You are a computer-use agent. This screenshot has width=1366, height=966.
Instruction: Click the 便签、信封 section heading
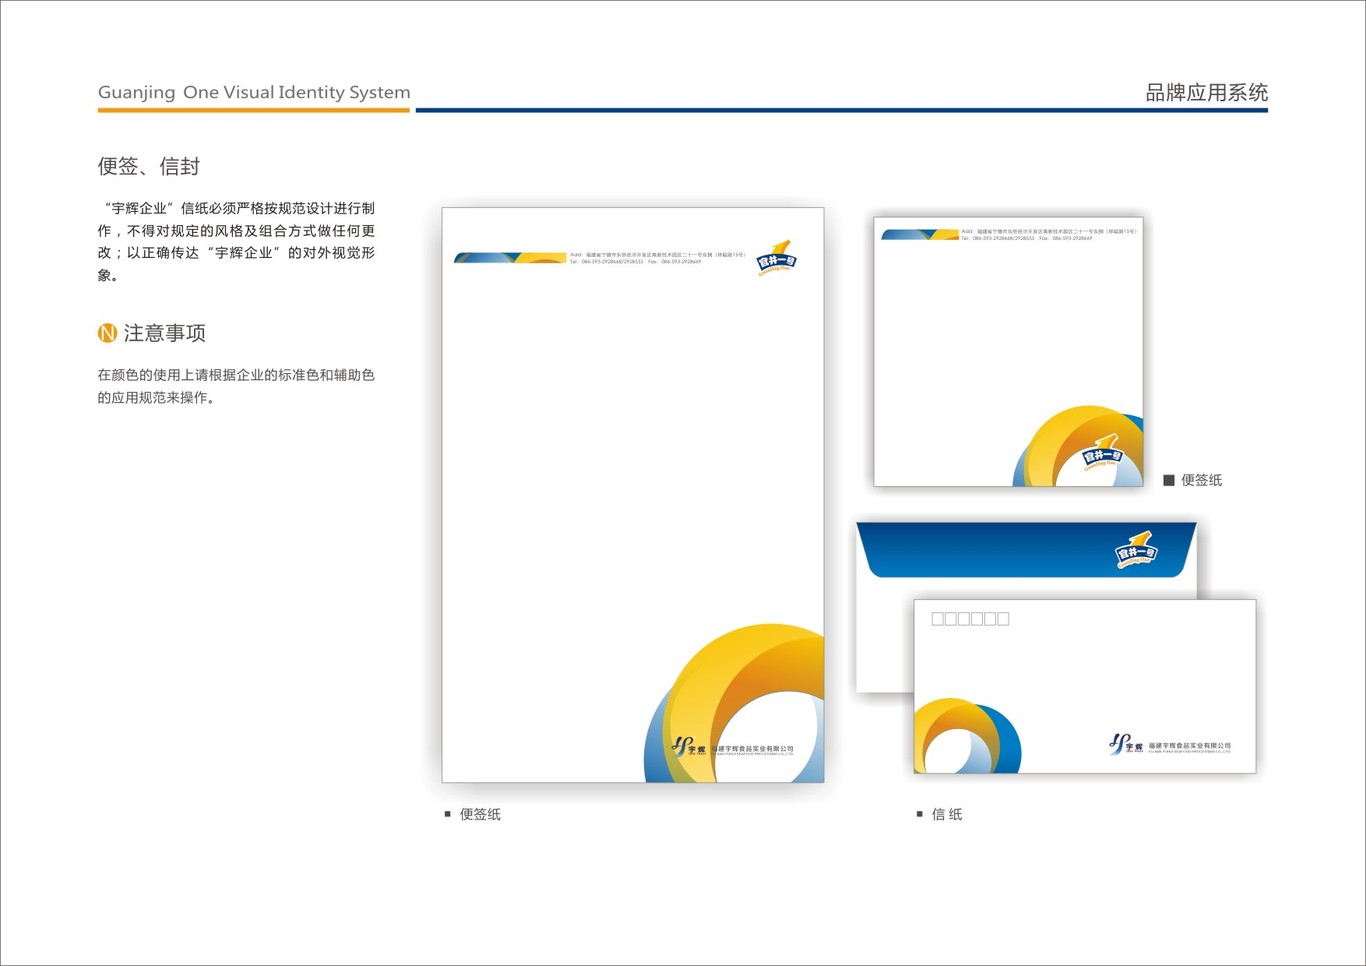pos(149,166)
